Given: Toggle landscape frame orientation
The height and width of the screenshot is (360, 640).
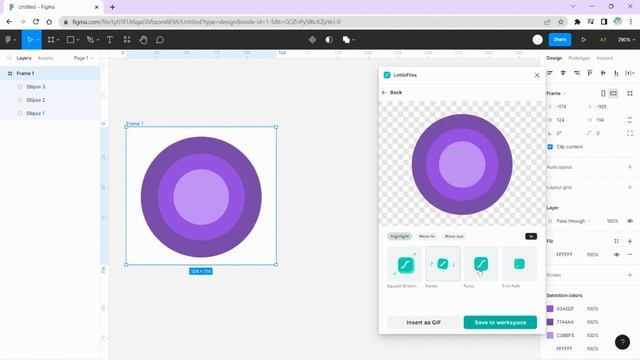Looking at the screenshot, I should click(613, 93).
